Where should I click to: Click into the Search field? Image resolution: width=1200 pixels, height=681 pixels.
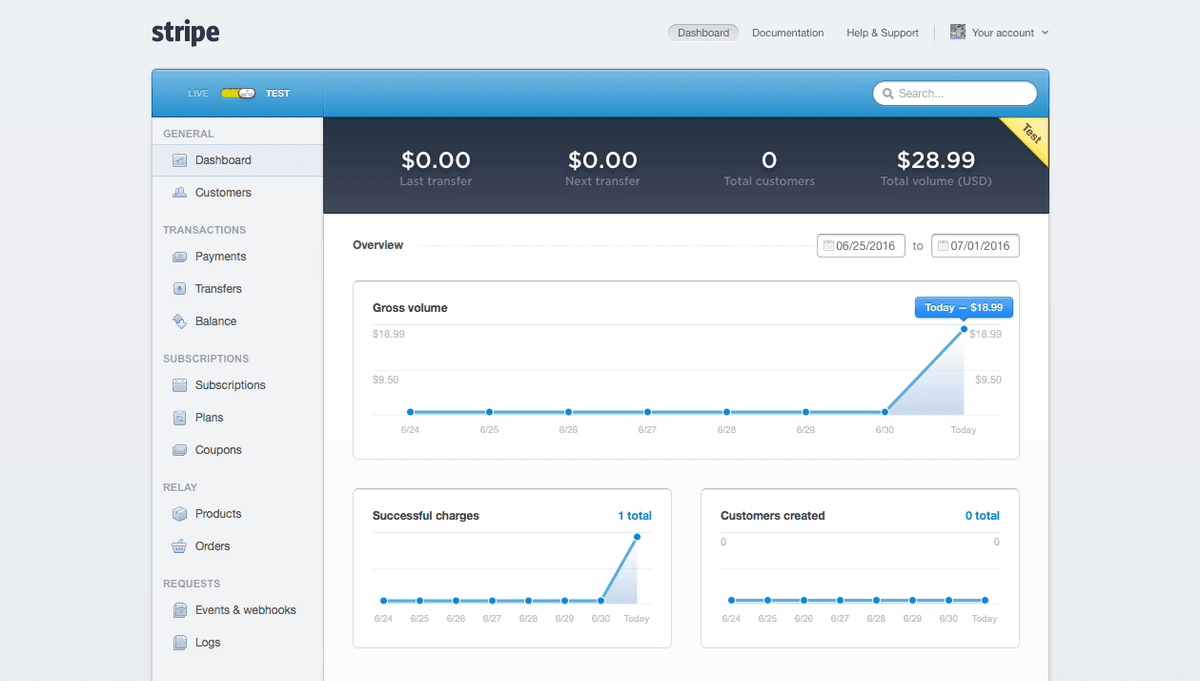coord(955,93)
